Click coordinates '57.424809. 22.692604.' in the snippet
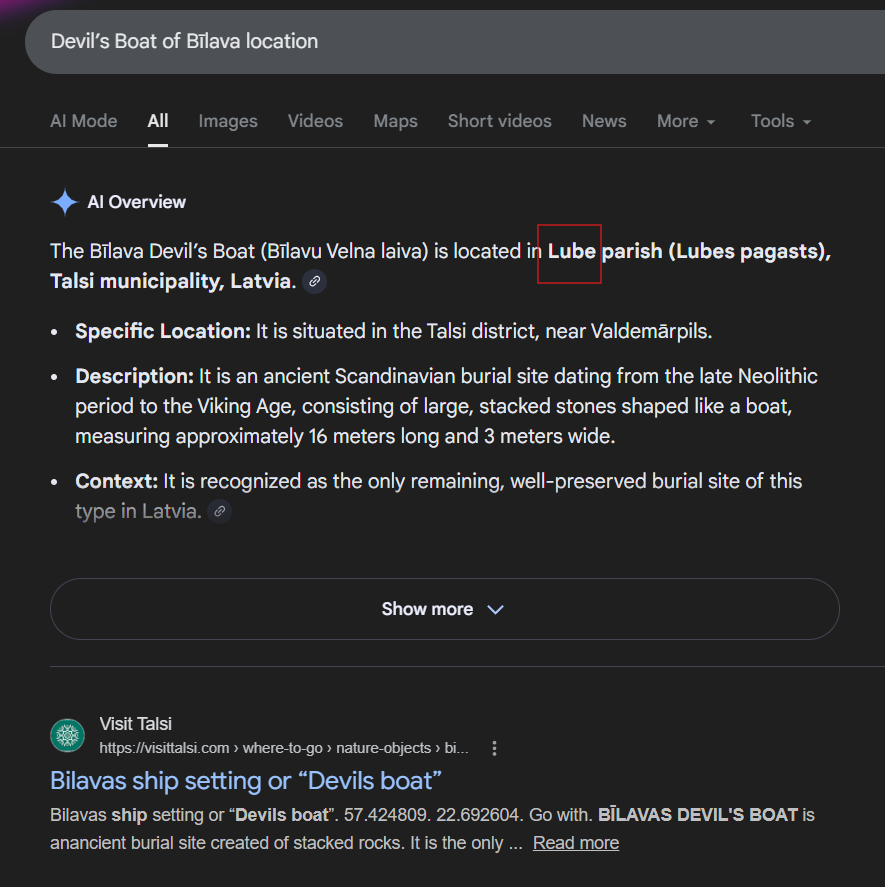The height and width of the screenshot is (887, 885). 434,815
